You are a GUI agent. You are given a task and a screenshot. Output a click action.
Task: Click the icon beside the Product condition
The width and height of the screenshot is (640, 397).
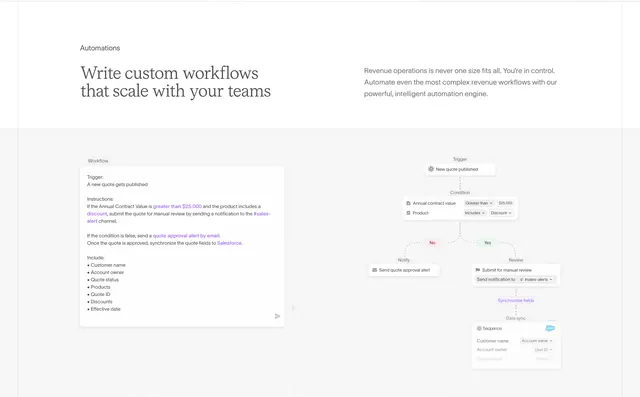click(408, 213)
